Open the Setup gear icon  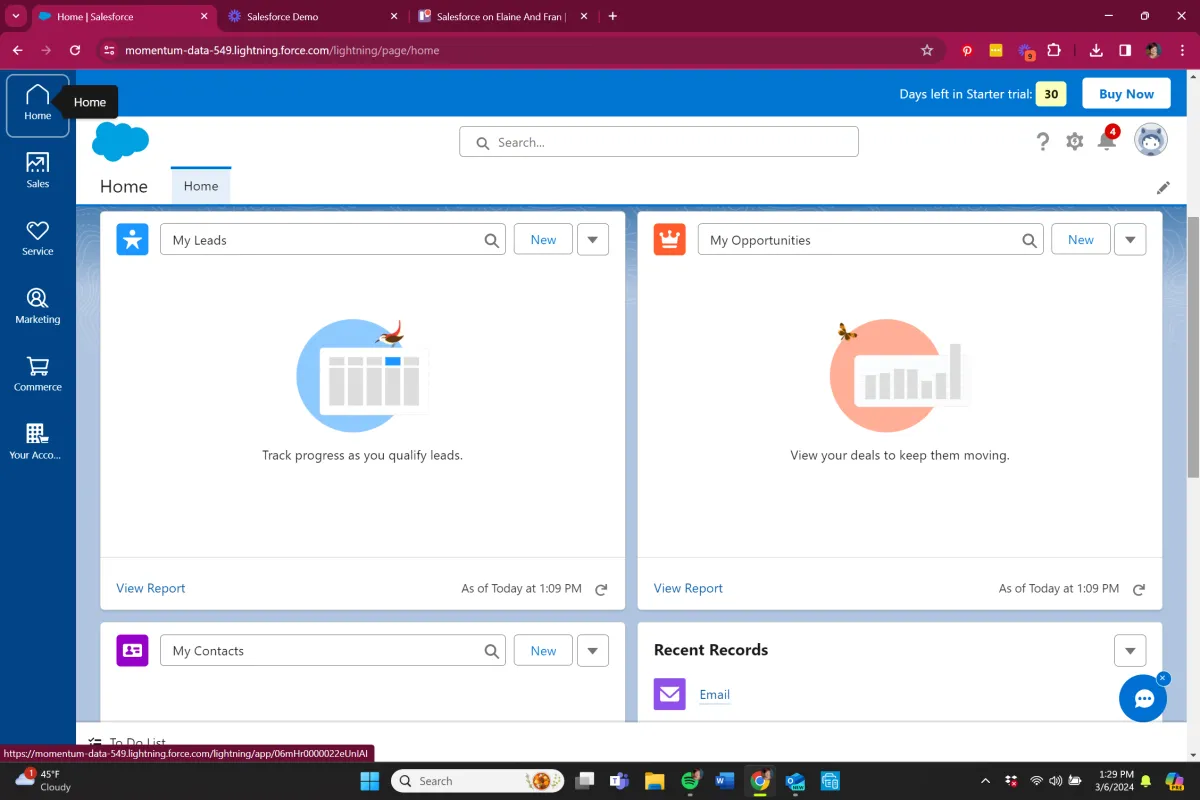pos(1074,142)
